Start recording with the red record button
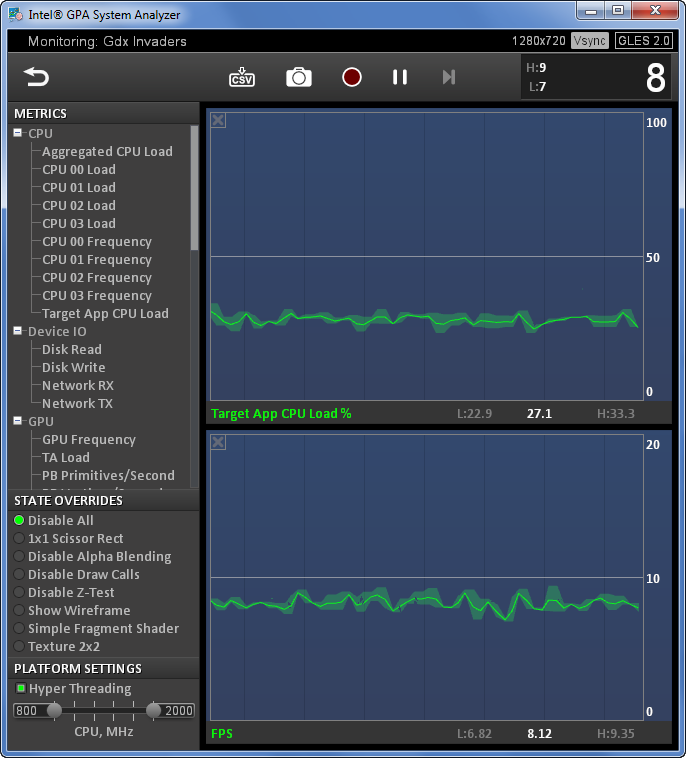This screenshot has width=686, height=758. click(351, 77)
